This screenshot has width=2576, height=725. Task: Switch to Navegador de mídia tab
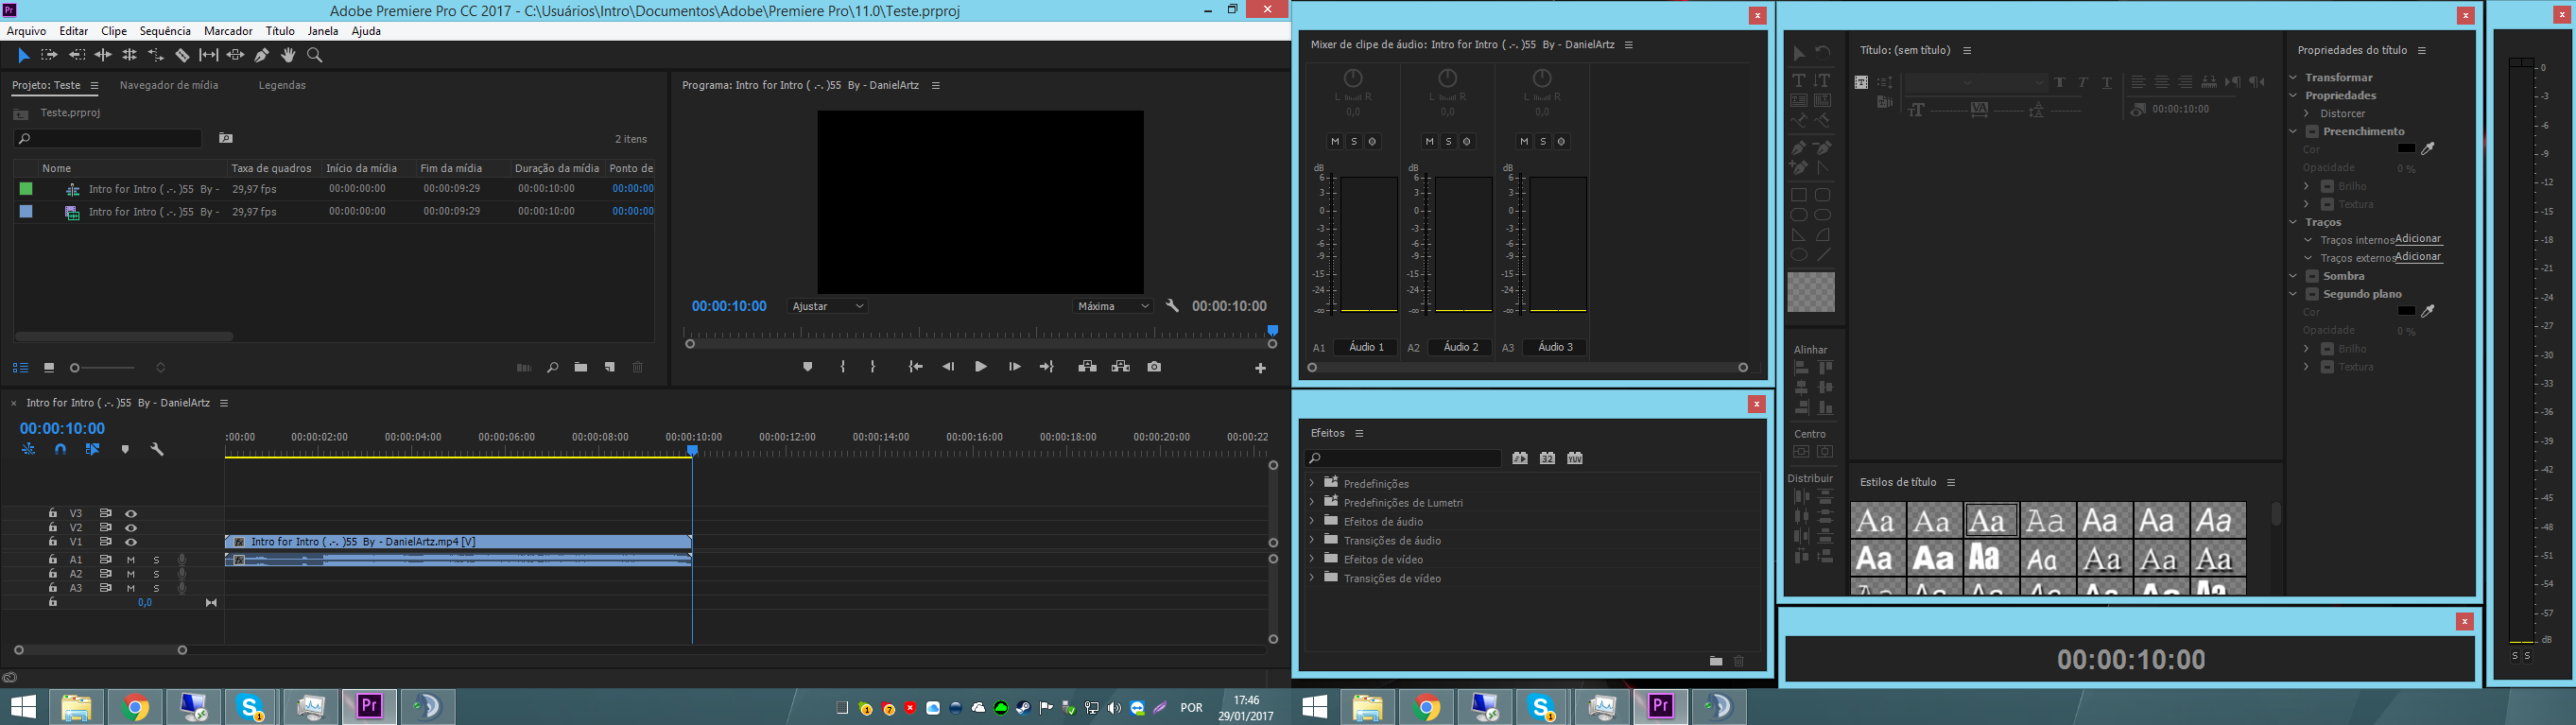coord(169,86)
